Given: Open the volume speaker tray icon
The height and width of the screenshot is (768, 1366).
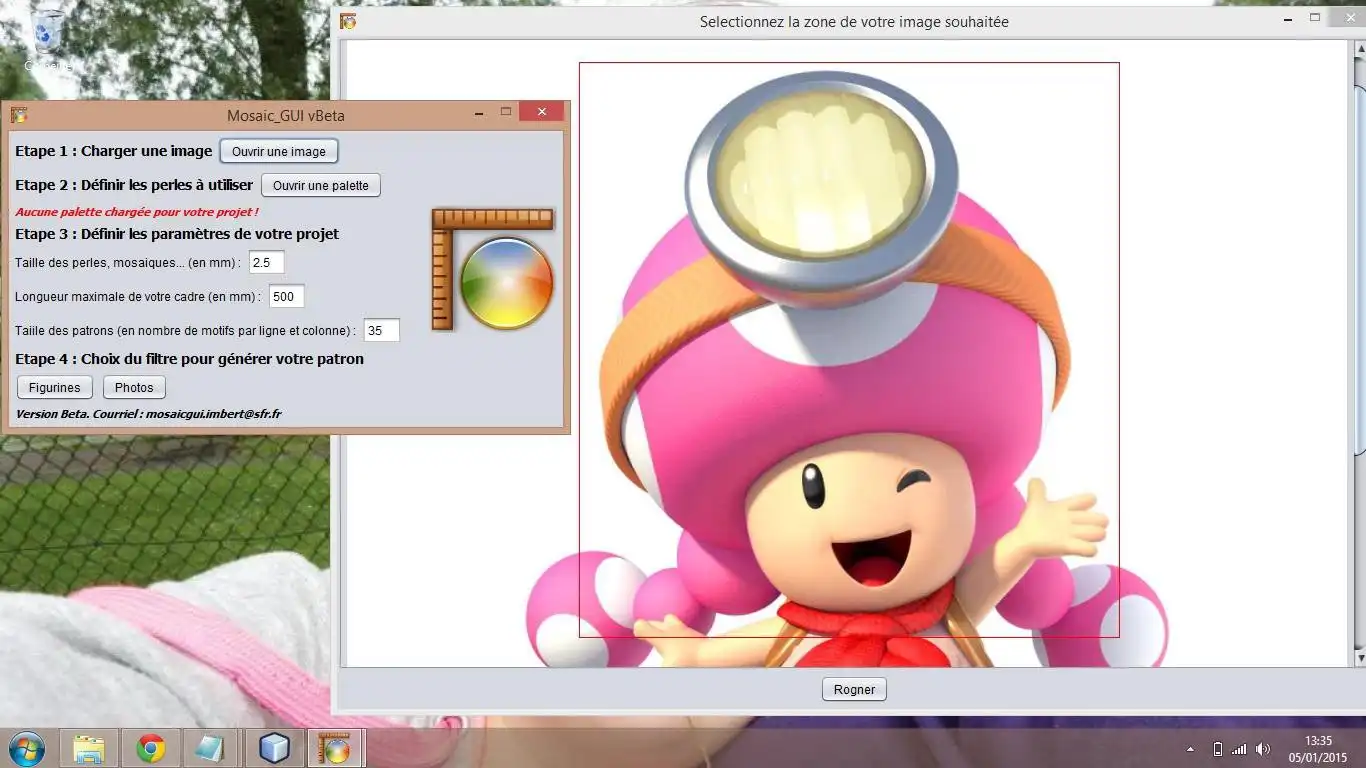Looking at the screenshot, I should pyautogui.click(x=1263, y=749).
